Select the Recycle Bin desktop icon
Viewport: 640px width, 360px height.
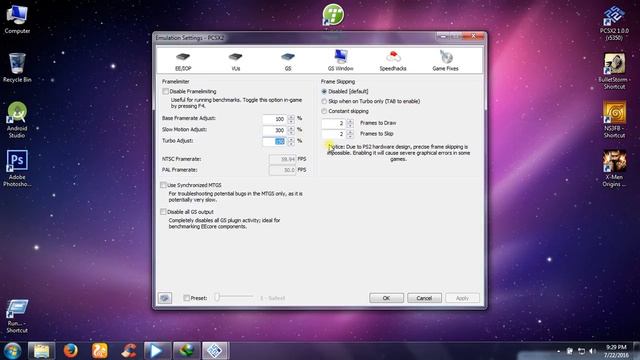[17, 68]
